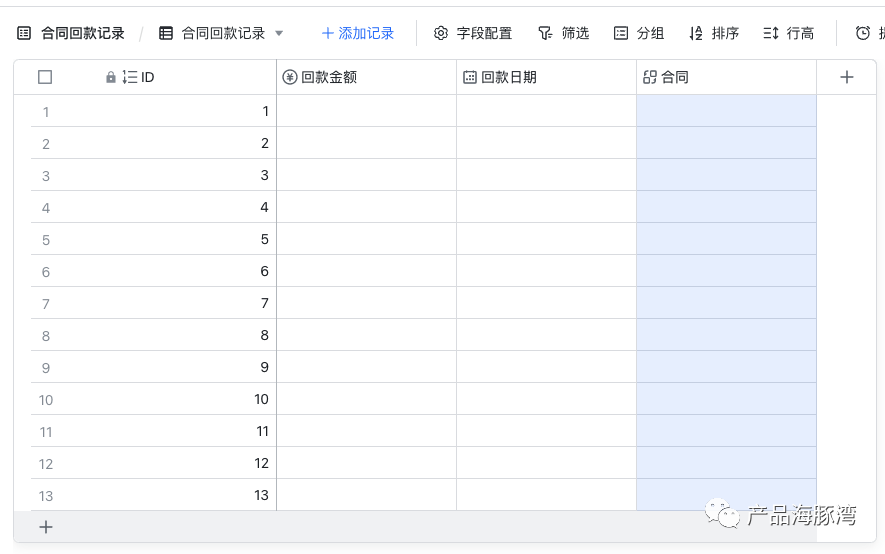885x554 pixels.
Task: Click 回款金额 cell in row 12
Action: tap(366, 463)
